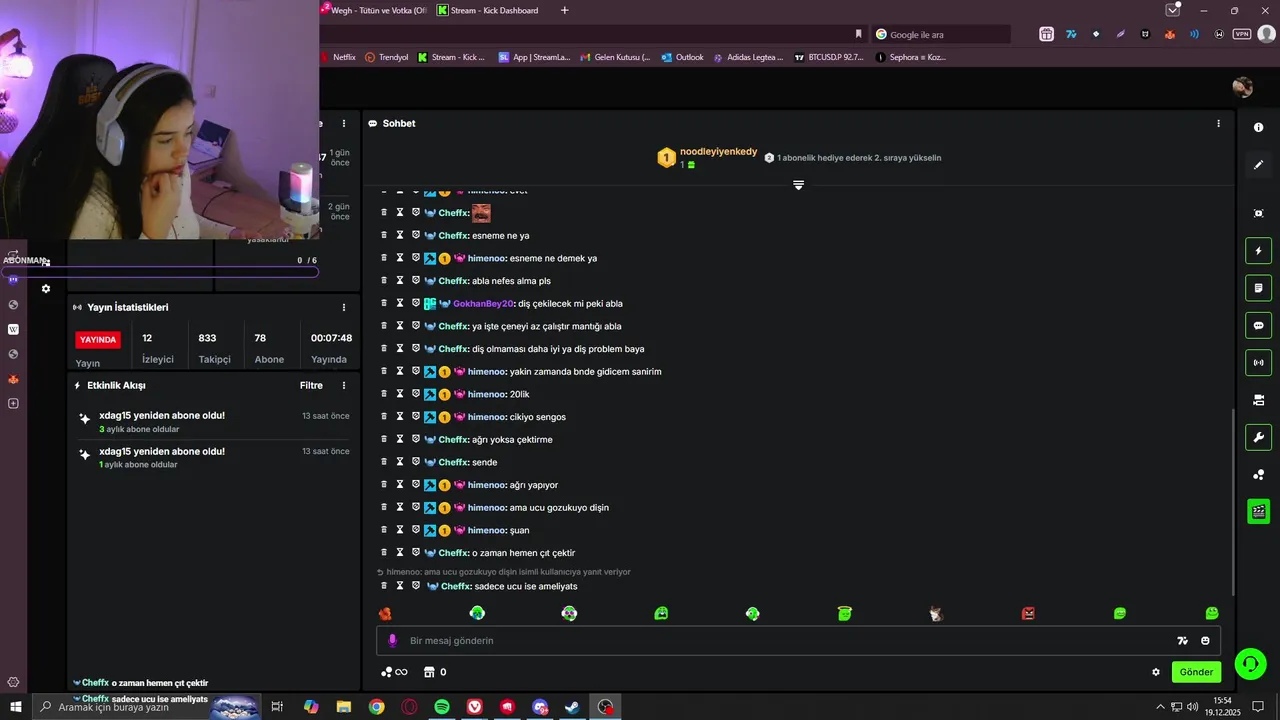Delete Cheffx message 'abla nefes alma pls'
Viewport: 1280px width, 720px height.
coord(383,281)
